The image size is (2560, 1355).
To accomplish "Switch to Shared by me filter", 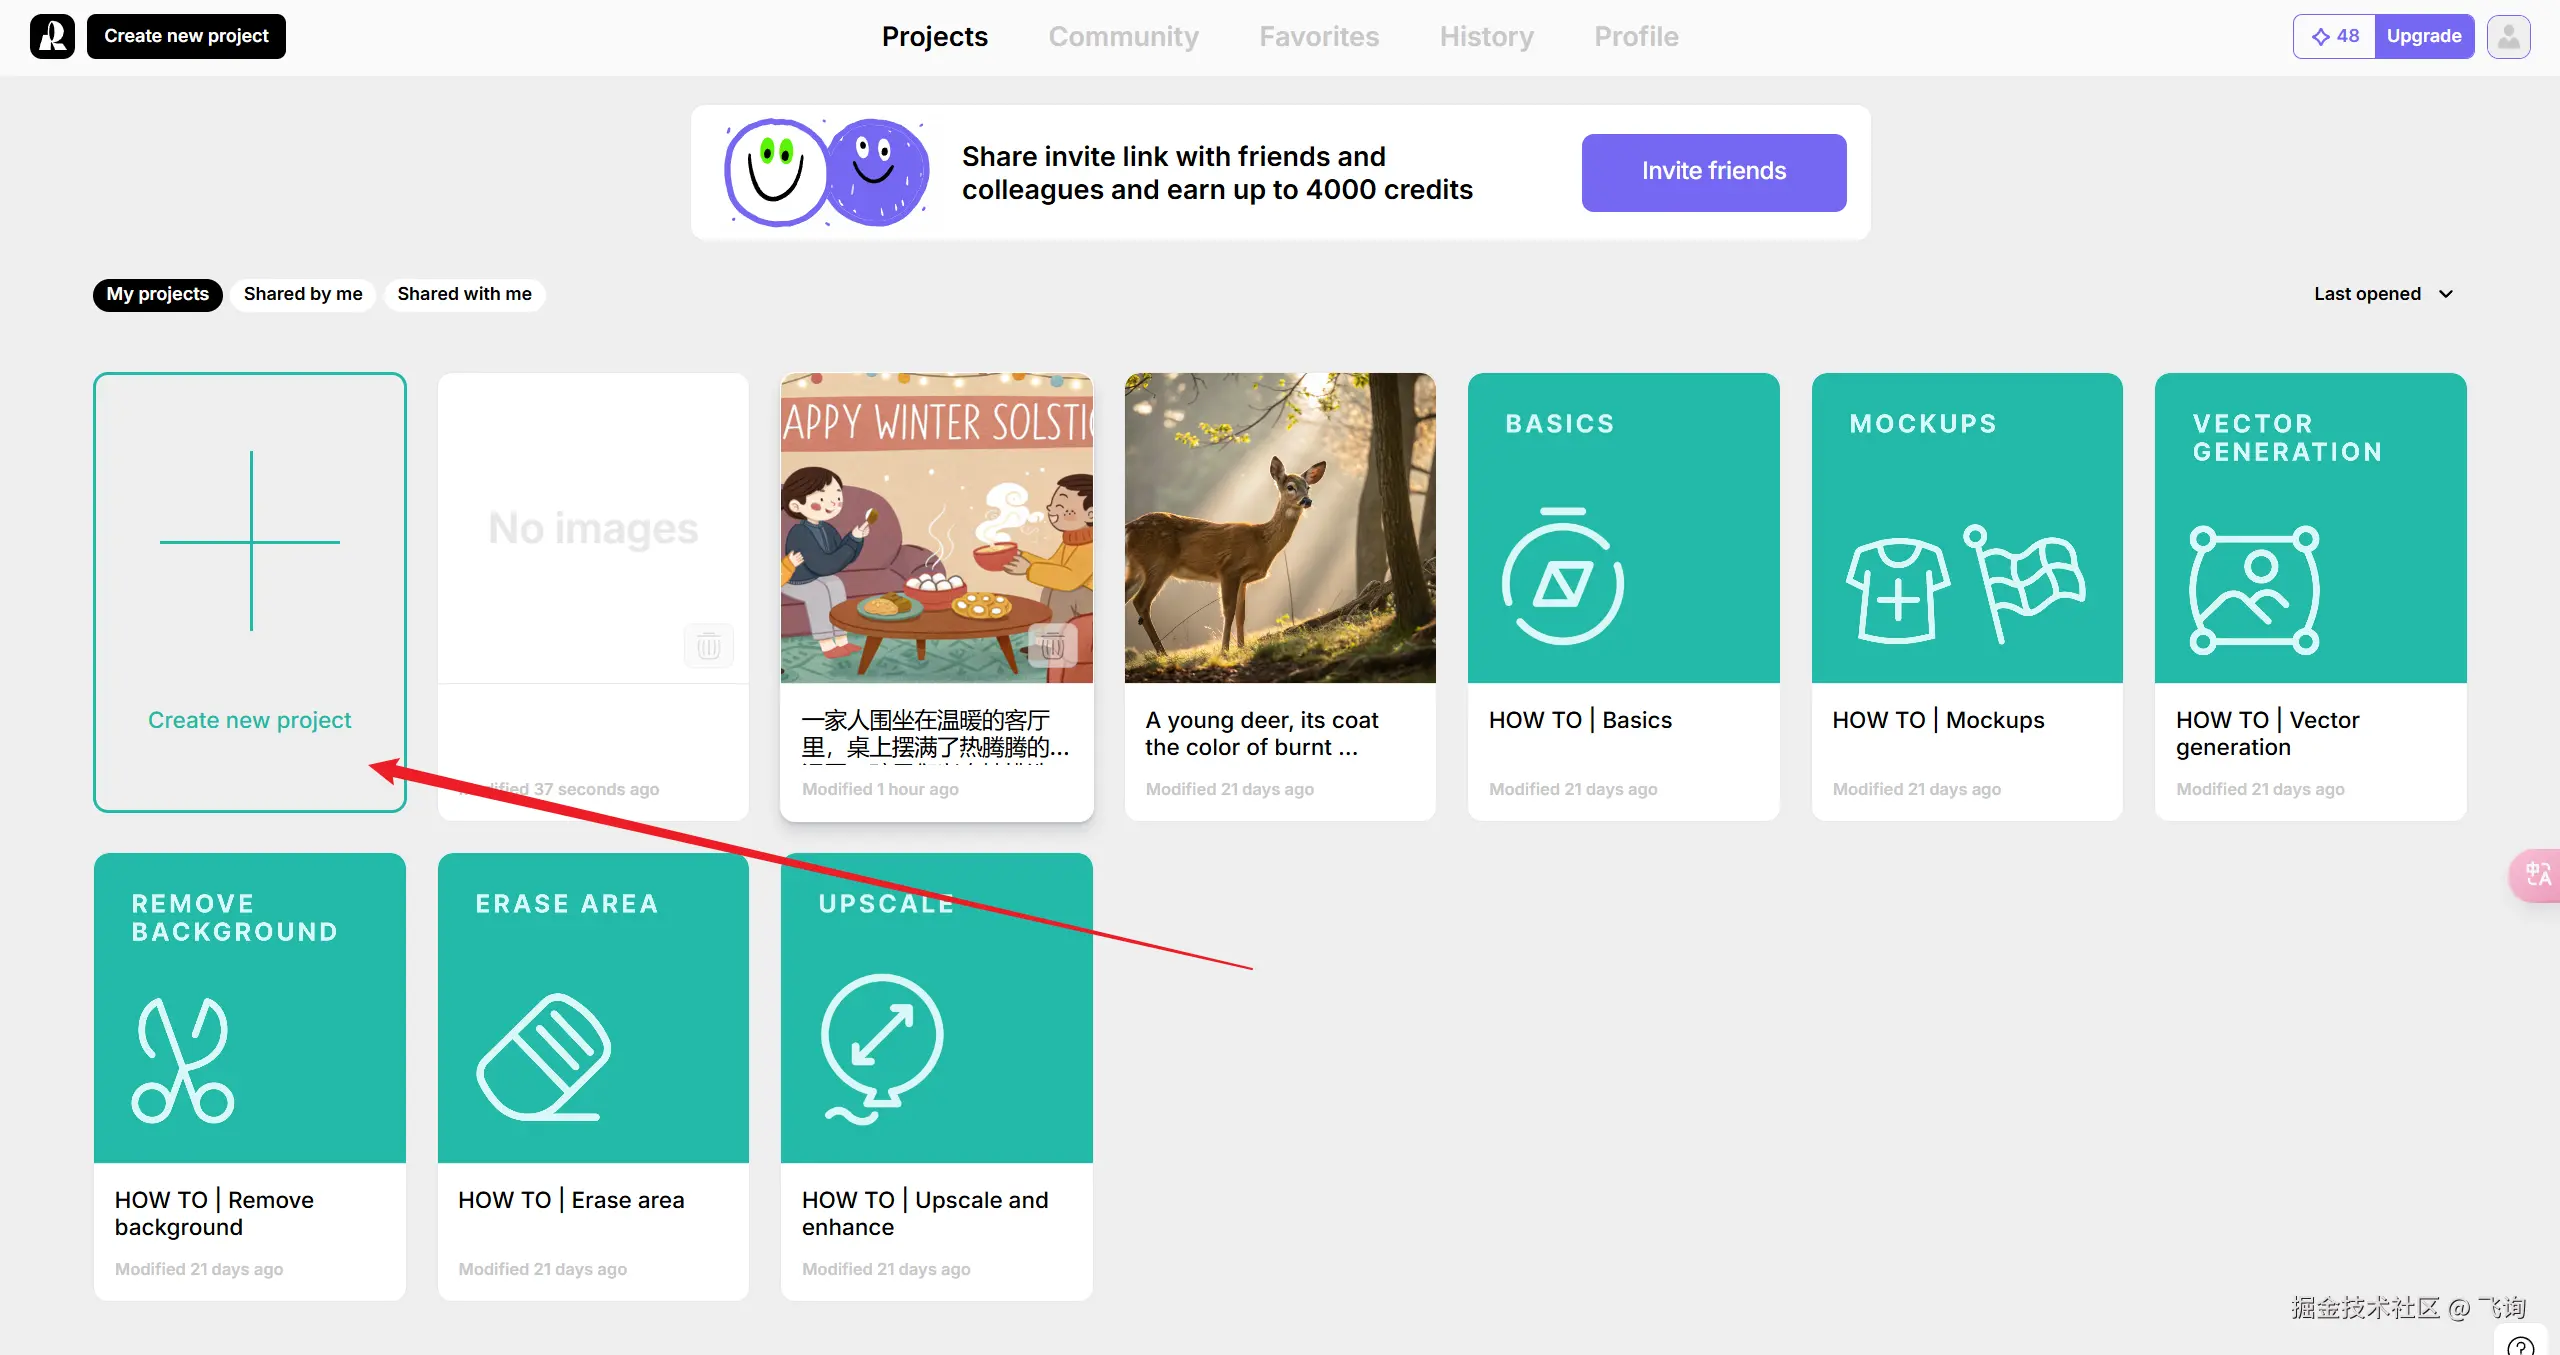I will [303, 294].
